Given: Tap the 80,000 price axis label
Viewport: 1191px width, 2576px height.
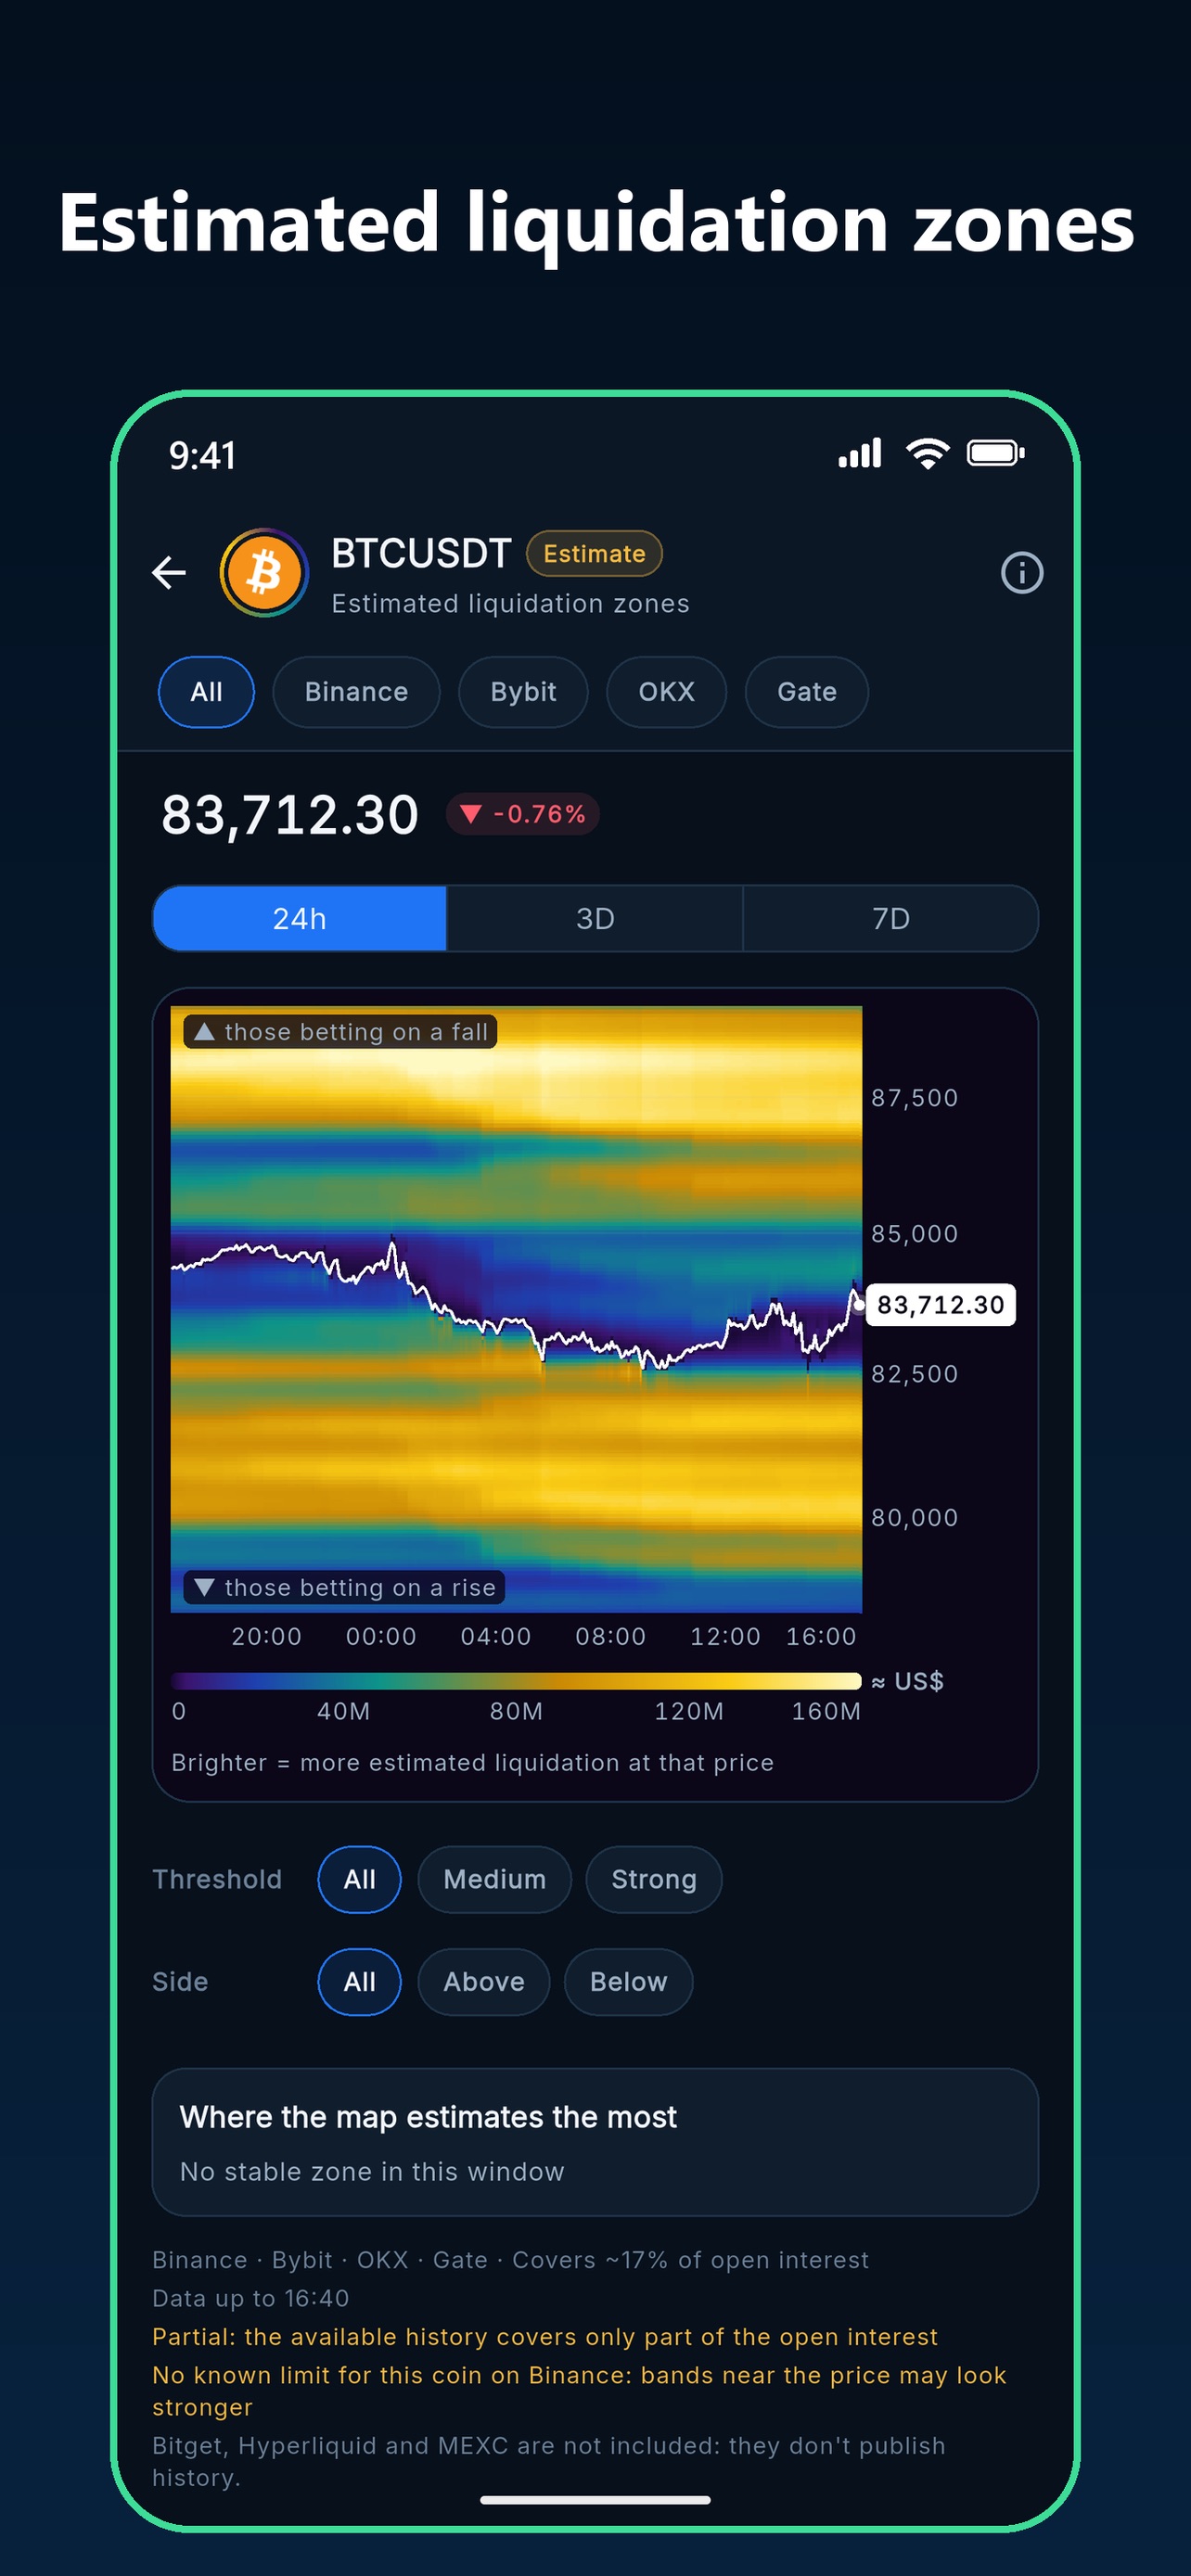Looking at the screenshot, I should tap(914, 1518).
